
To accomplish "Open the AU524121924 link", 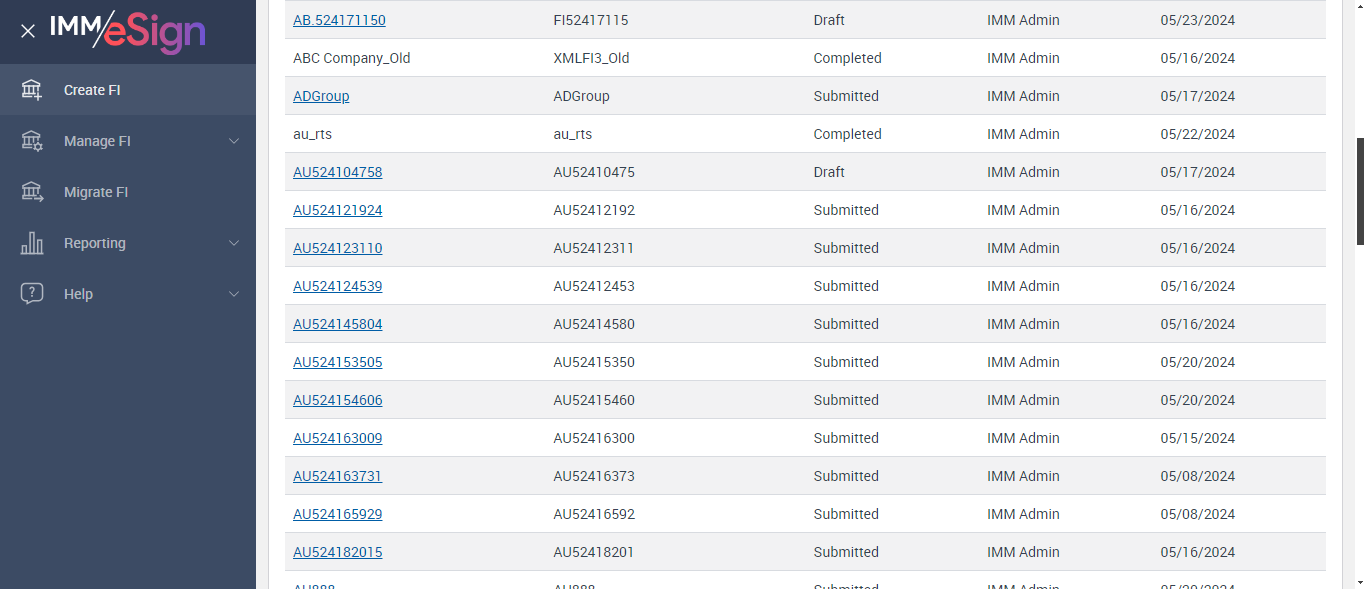I will click(x=337, y=210).
